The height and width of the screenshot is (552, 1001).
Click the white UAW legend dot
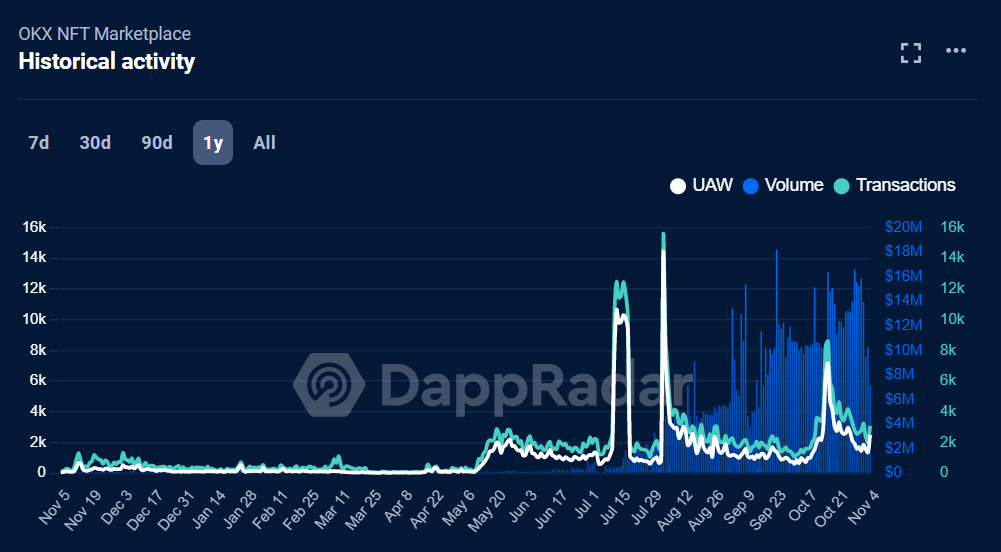click(677, 186)
